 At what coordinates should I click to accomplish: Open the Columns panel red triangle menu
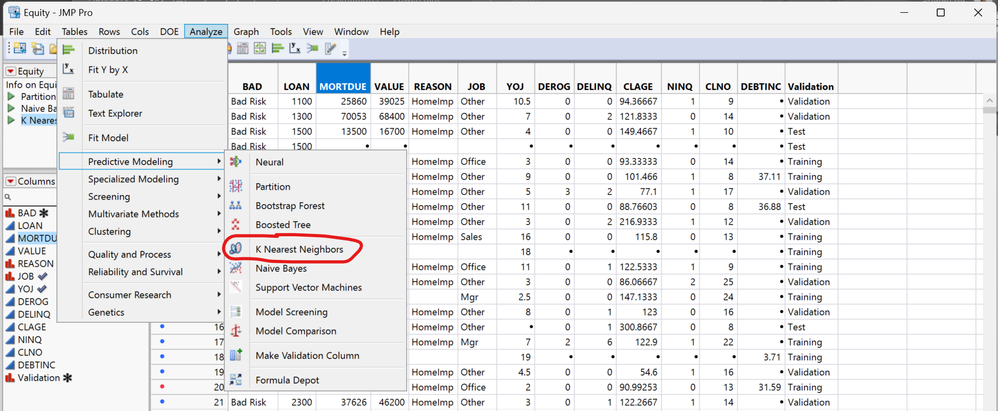(x=11, y=181)
